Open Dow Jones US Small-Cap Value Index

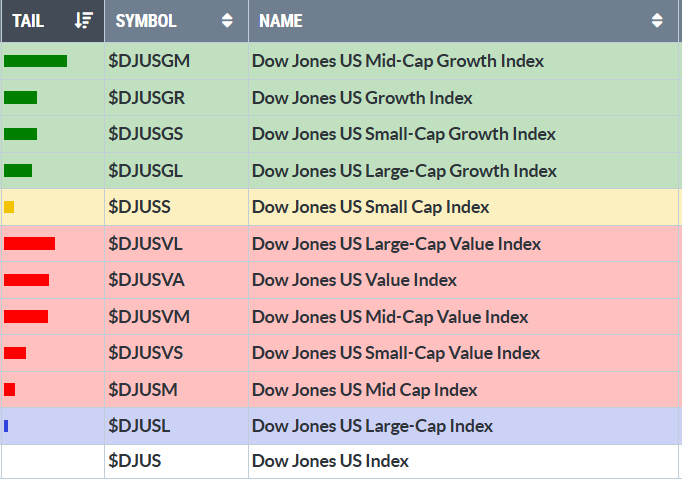[396, 353]
